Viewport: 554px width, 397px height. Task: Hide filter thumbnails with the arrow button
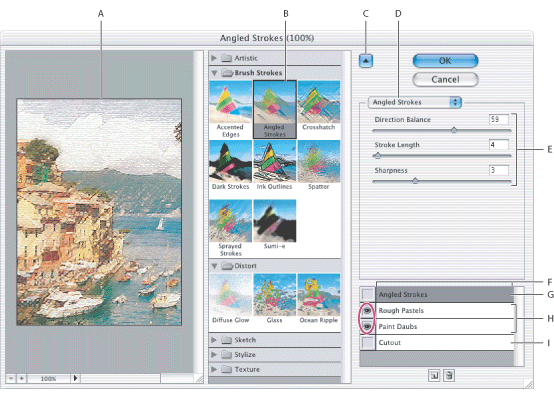click(x=366, y=61)
